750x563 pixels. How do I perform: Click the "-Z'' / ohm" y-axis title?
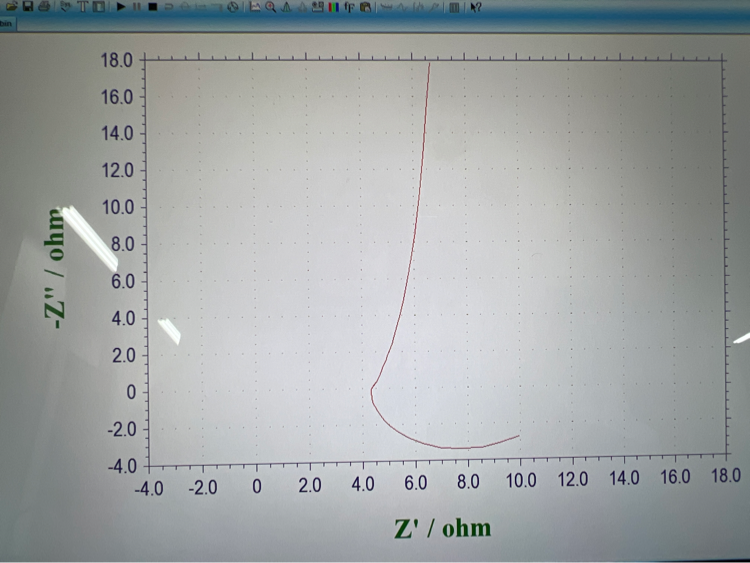click(x=55, y=268)
